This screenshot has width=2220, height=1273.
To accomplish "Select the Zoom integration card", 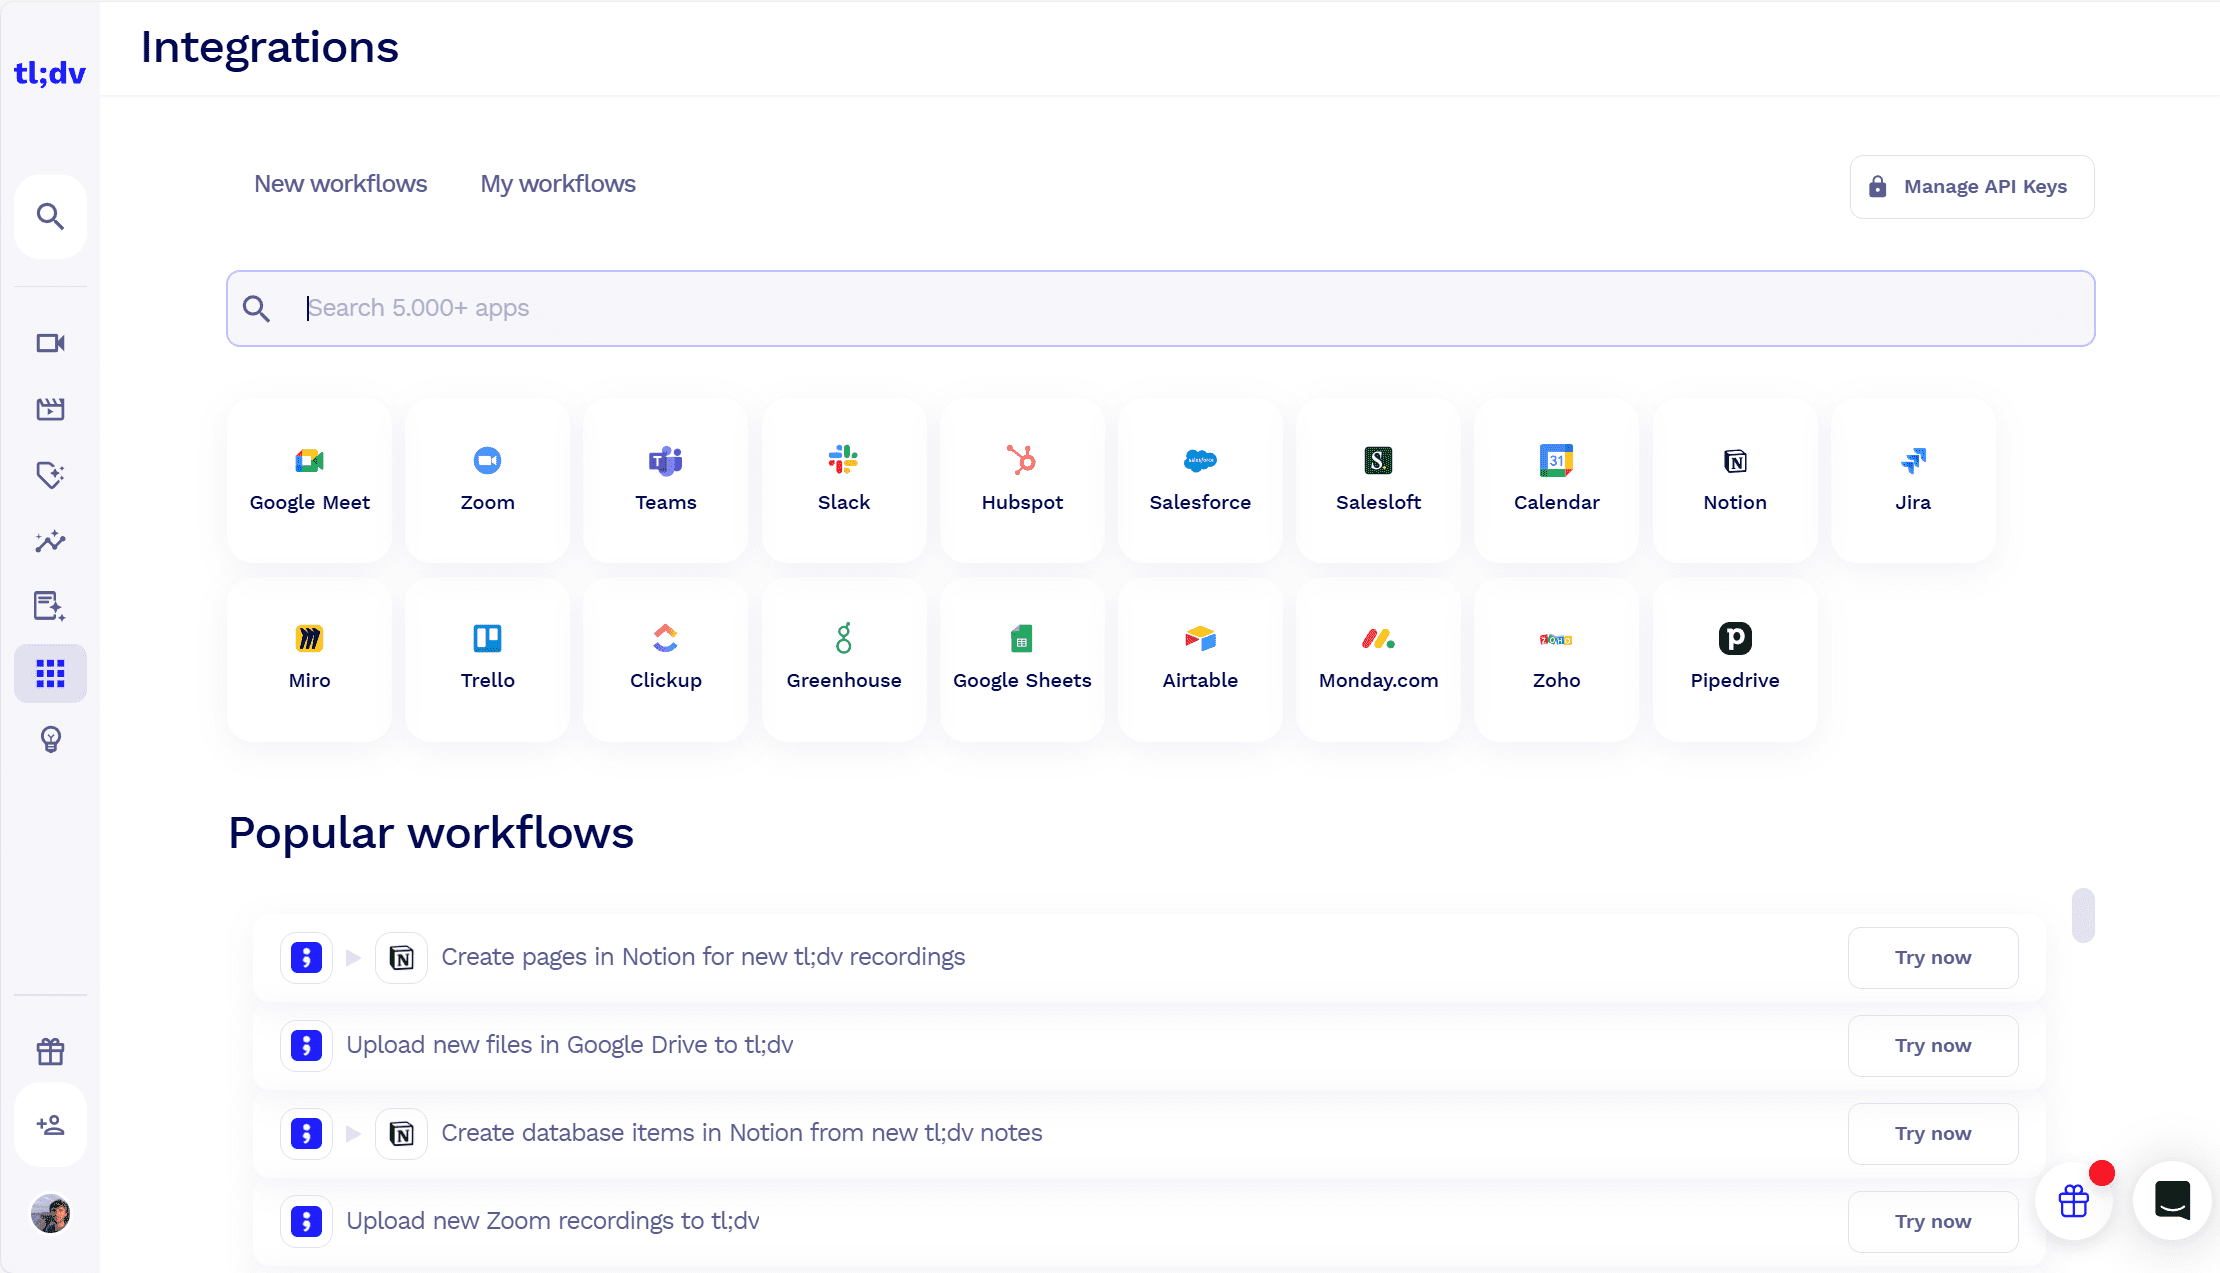I will tap(488, 481).
